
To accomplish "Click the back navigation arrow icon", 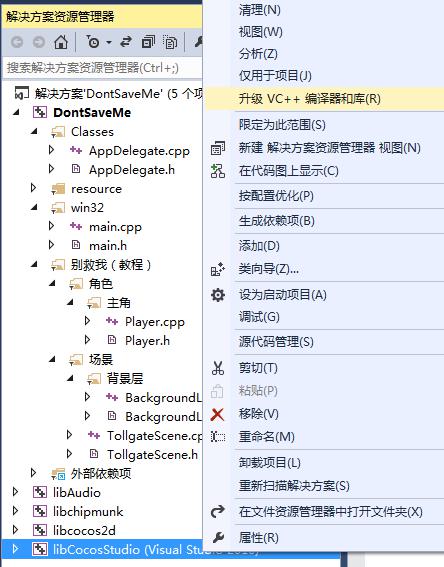I will coord(17,42).
